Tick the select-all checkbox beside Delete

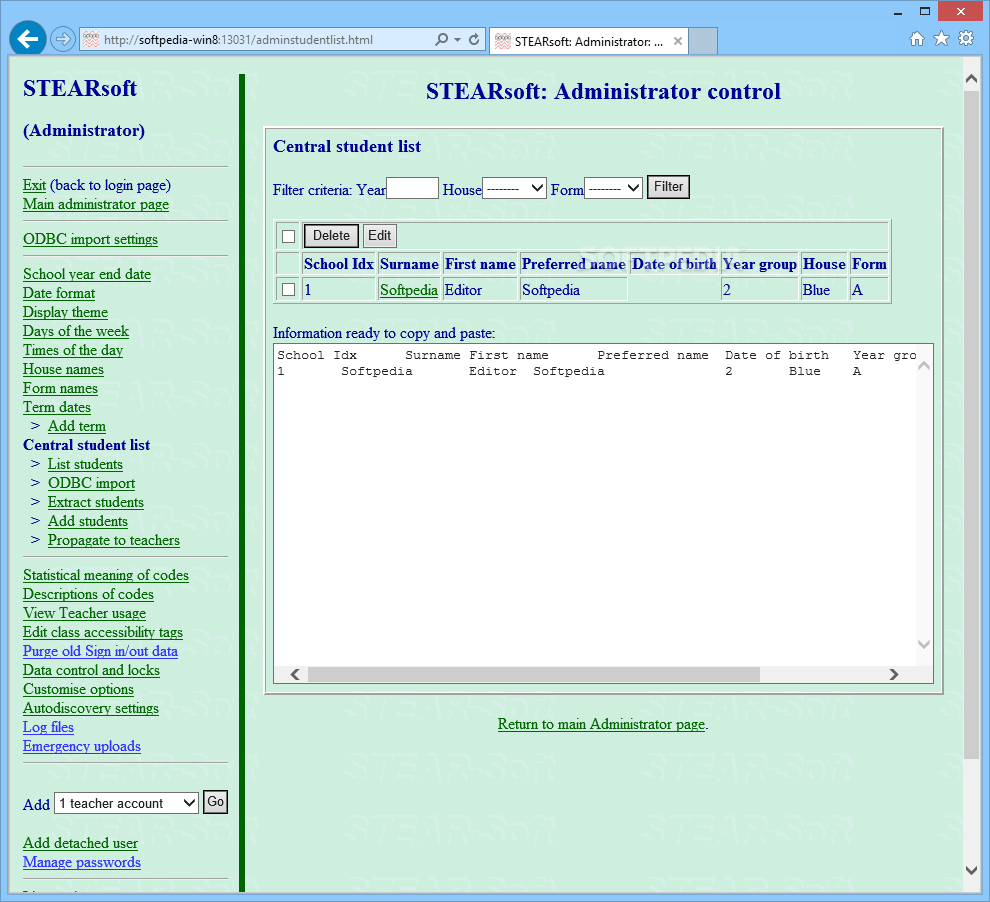click(289, 237)
